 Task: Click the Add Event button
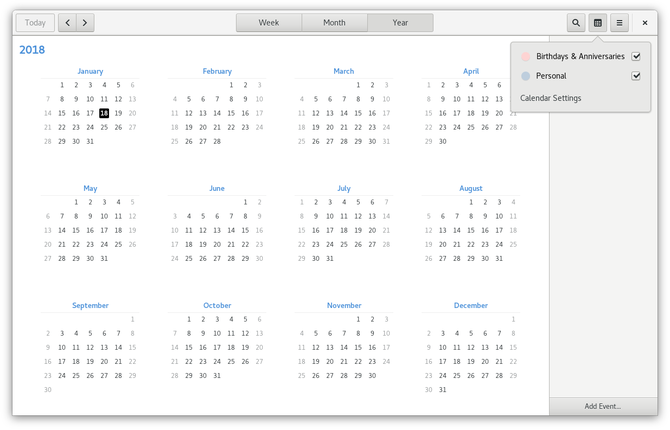[x=603, y=406]
